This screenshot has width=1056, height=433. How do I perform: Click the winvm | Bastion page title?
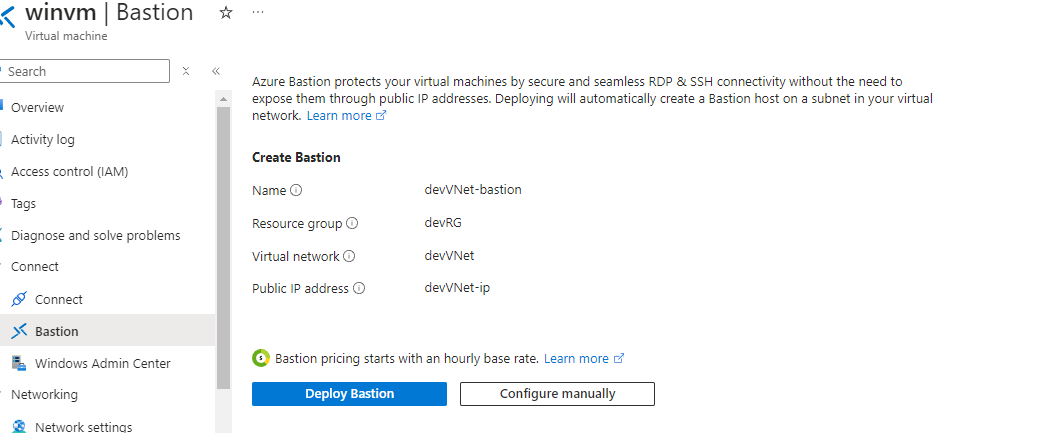(109, 13)
